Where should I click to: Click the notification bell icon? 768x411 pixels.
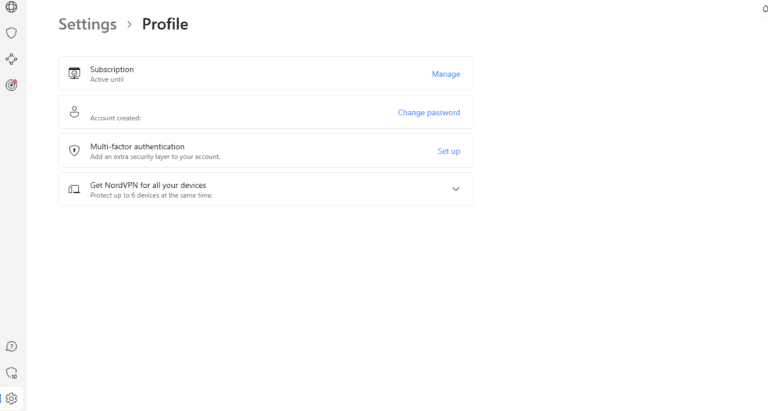[x=765, y=8]
